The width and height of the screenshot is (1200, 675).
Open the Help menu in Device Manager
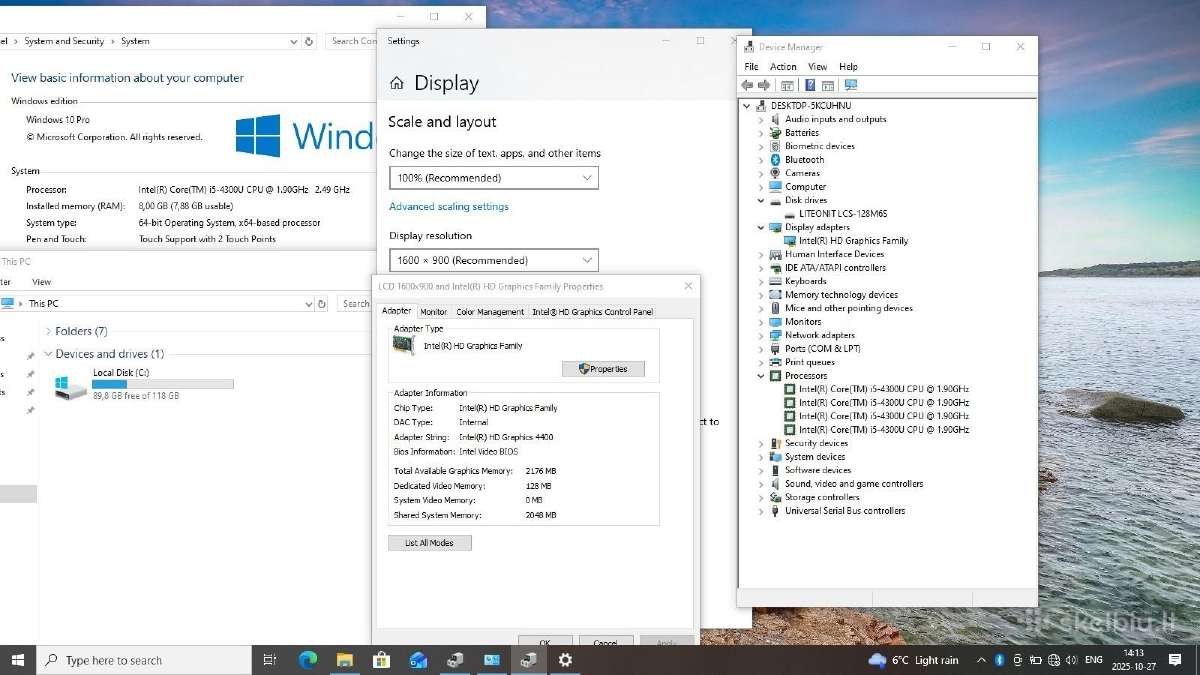pos(848,67)
